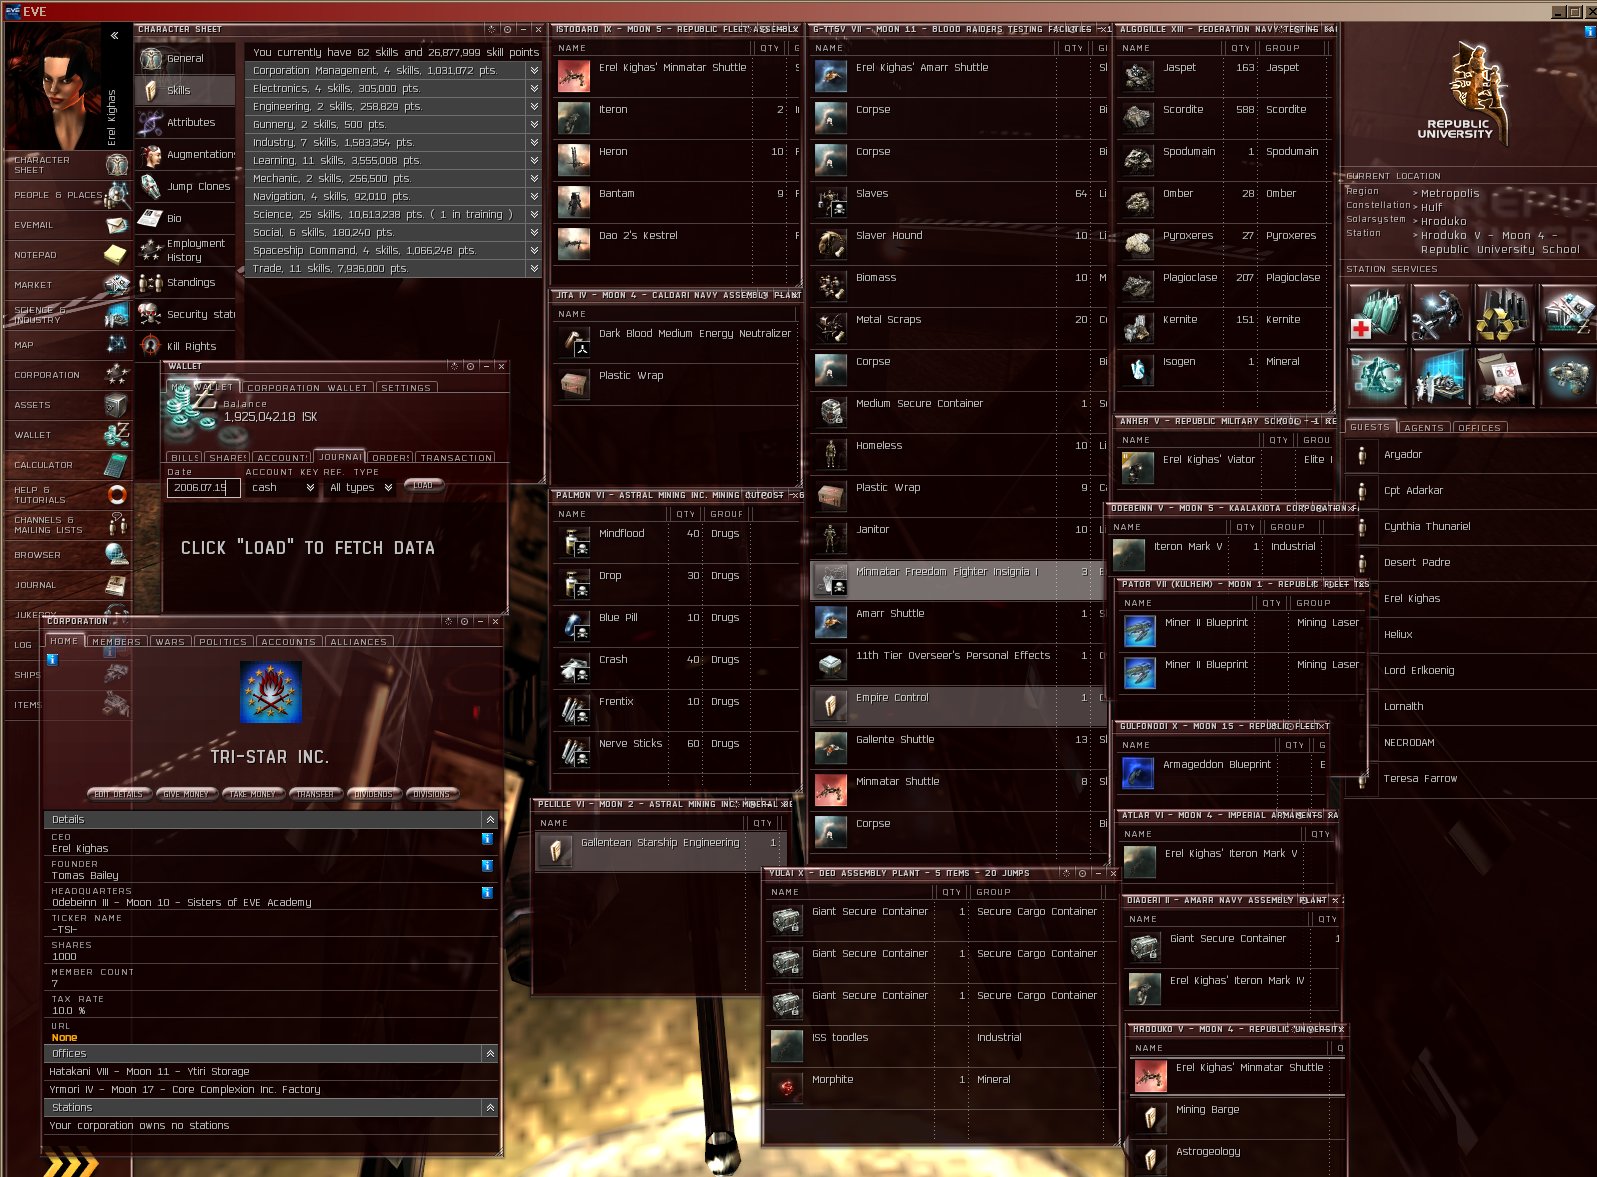Click the Dividends corporation button
The width and height of the screenshot is (1597, 1177).
pyautogui.click(x=374, y=794)
